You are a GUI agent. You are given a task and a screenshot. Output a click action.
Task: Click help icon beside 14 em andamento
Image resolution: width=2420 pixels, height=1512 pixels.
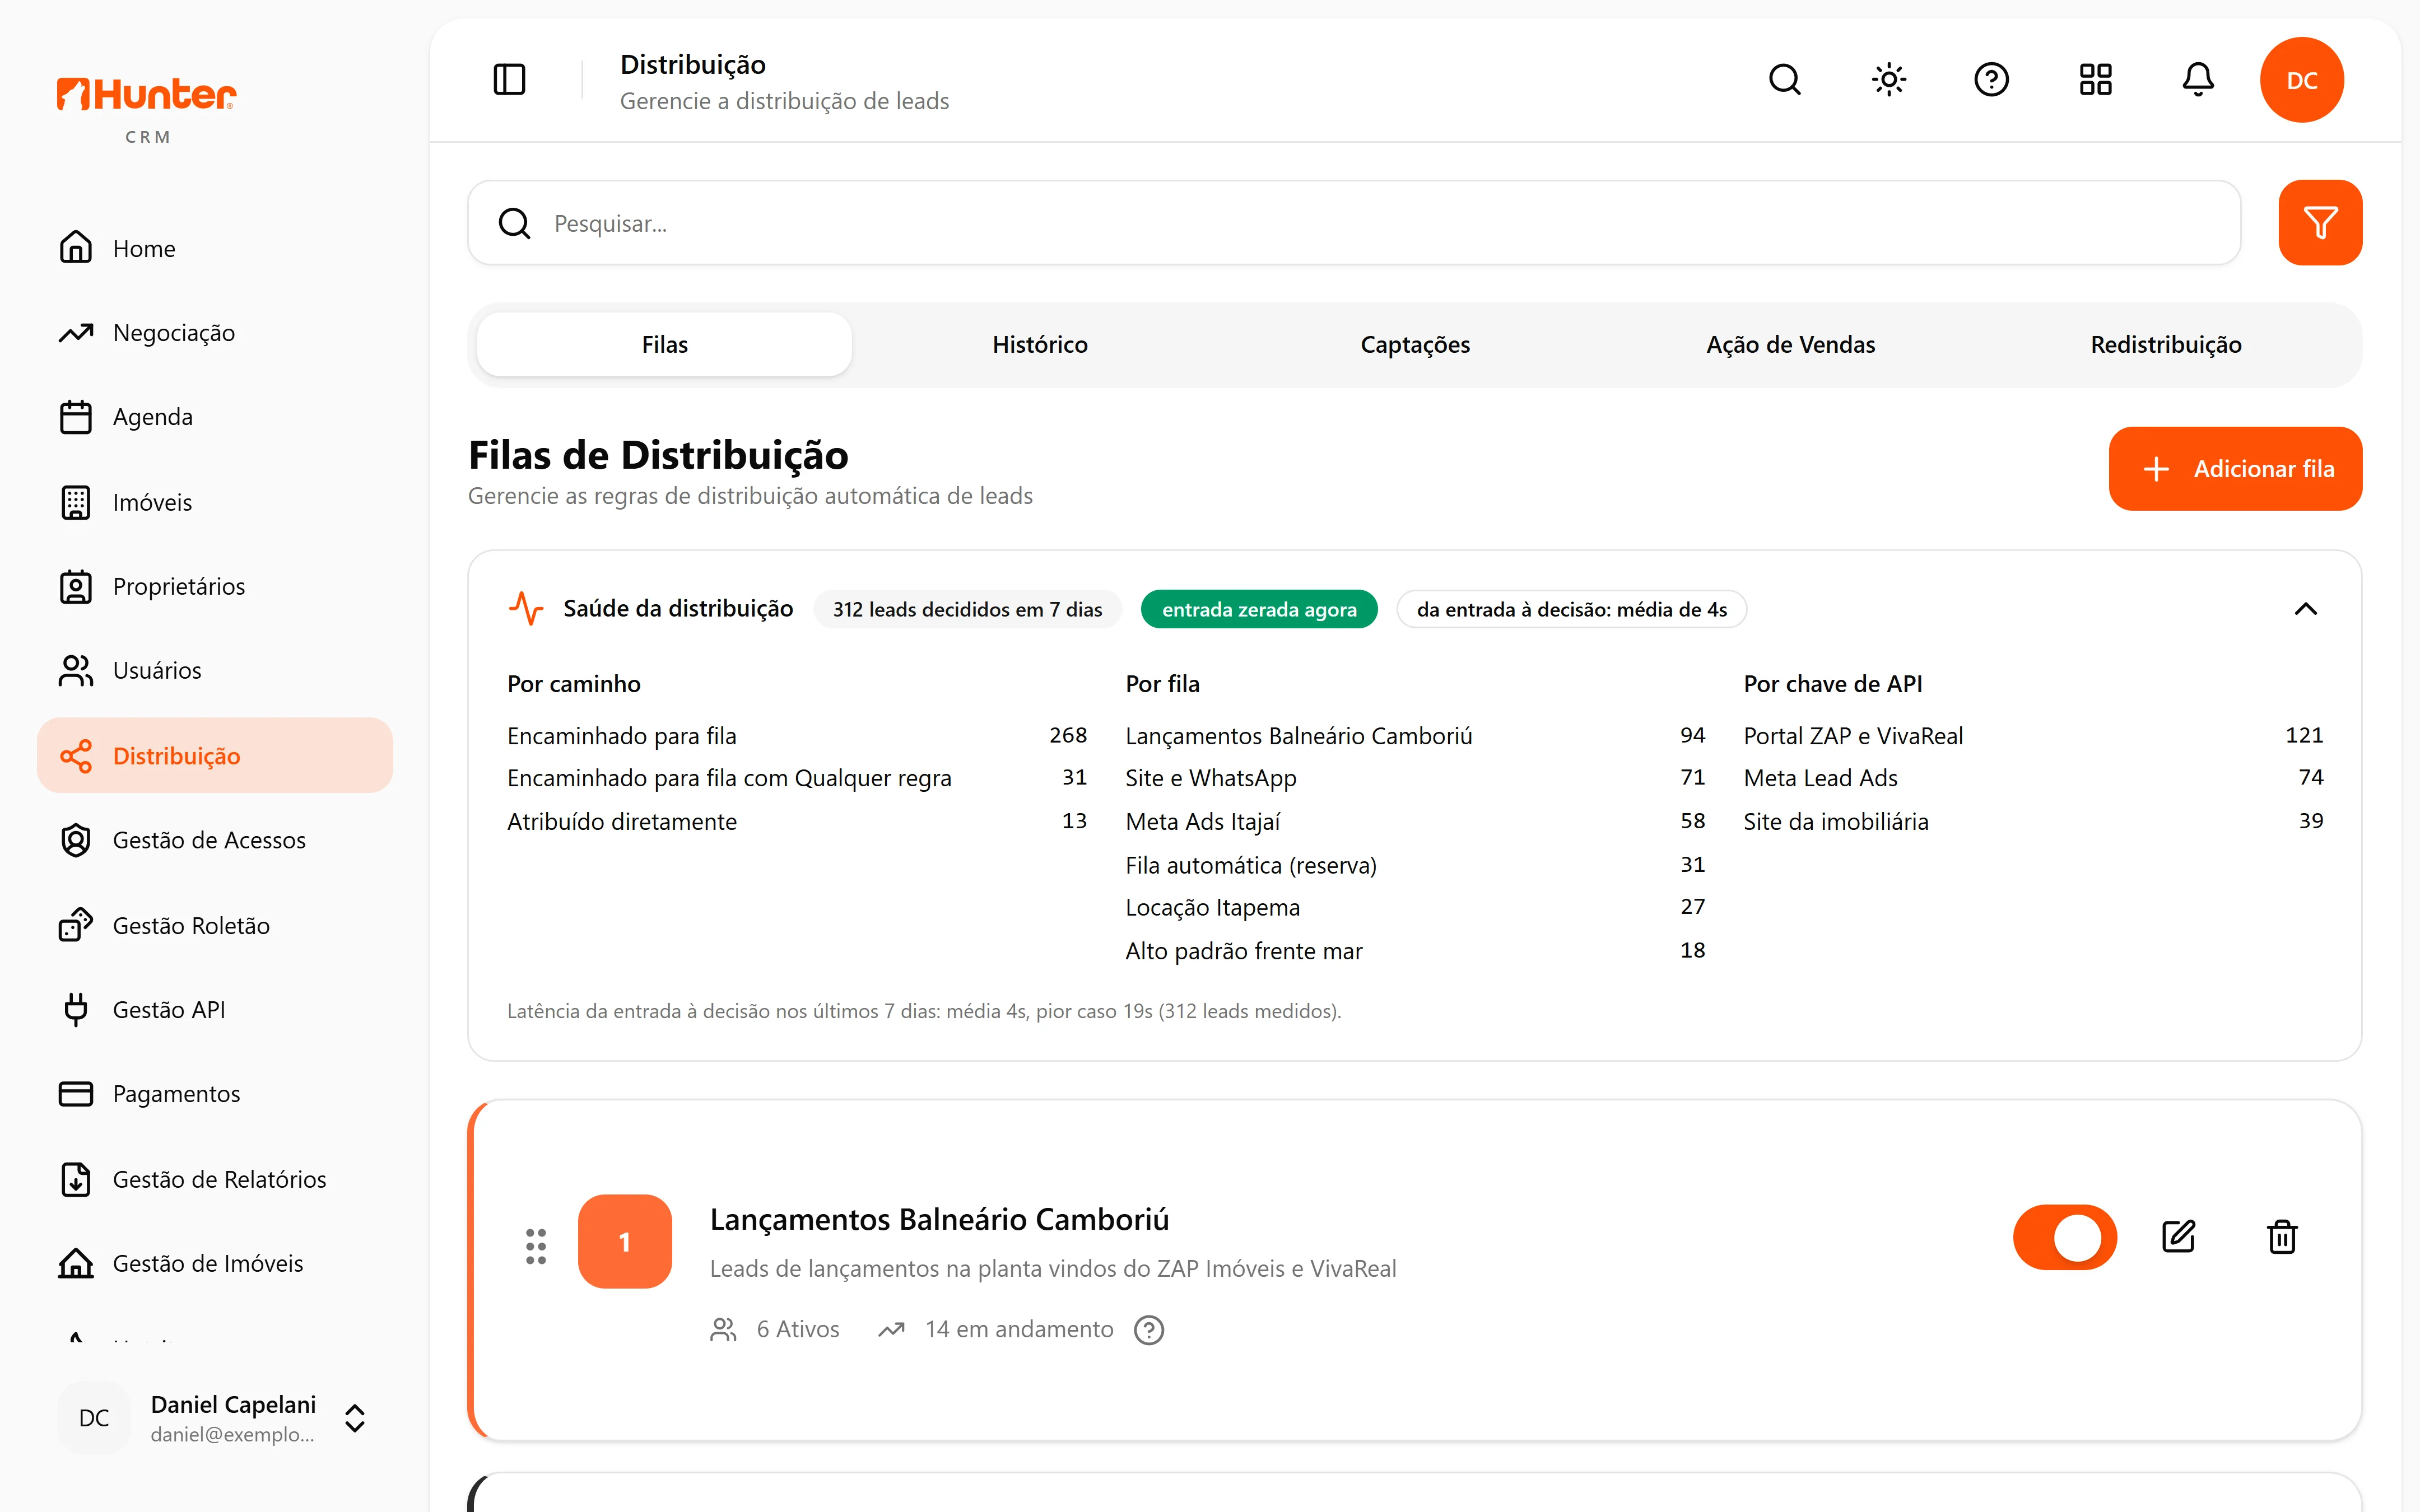pos(1149,1330)
